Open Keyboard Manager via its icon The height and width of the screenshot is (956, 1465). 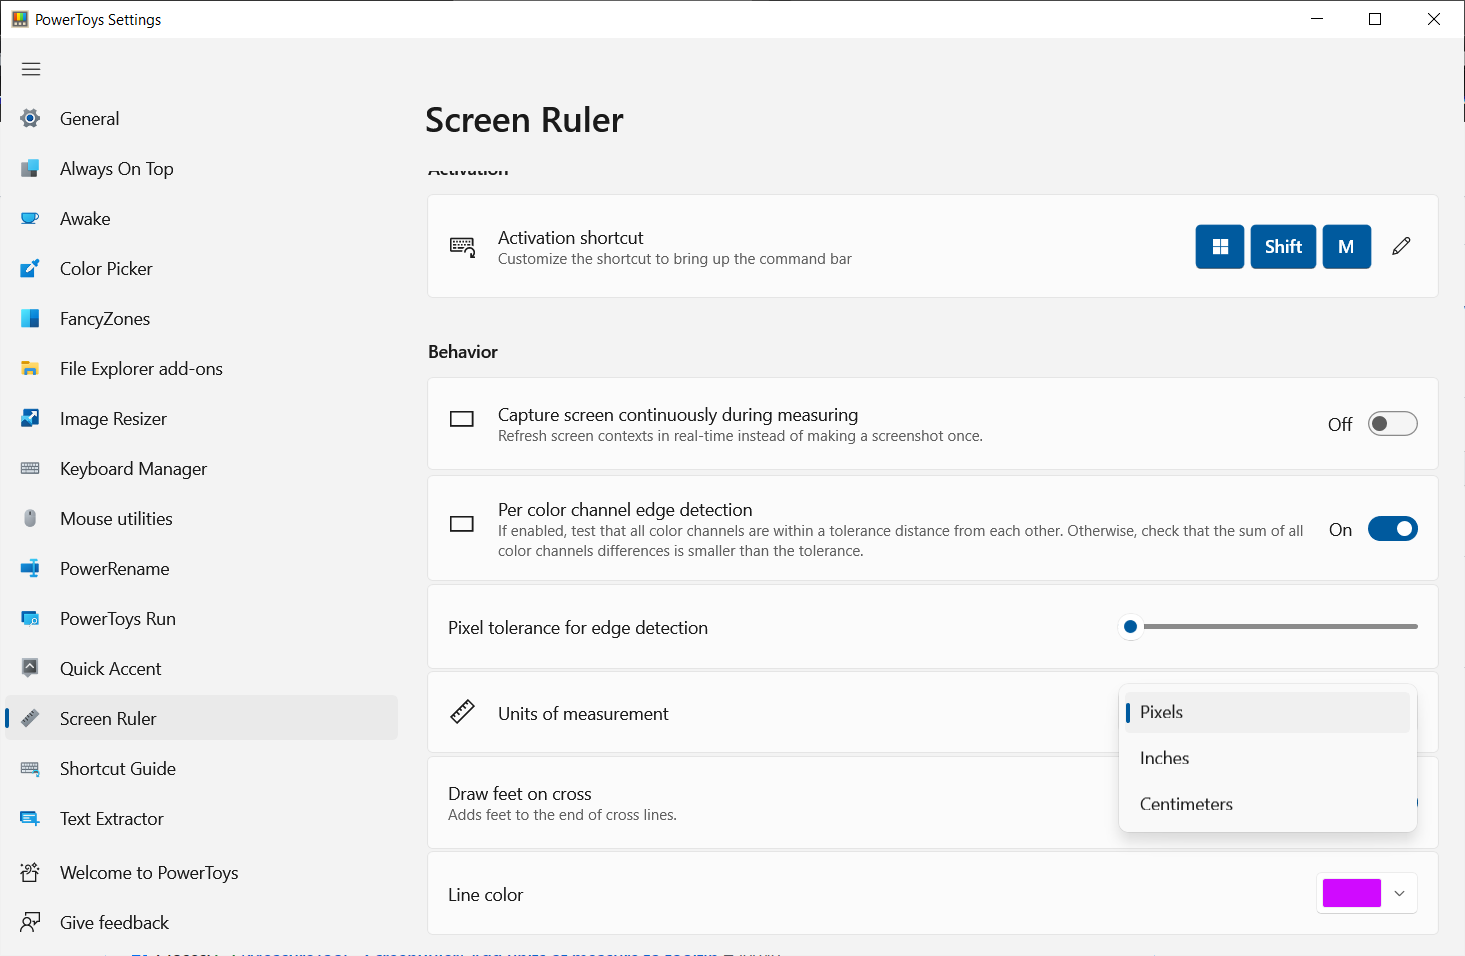coord(30,468)
